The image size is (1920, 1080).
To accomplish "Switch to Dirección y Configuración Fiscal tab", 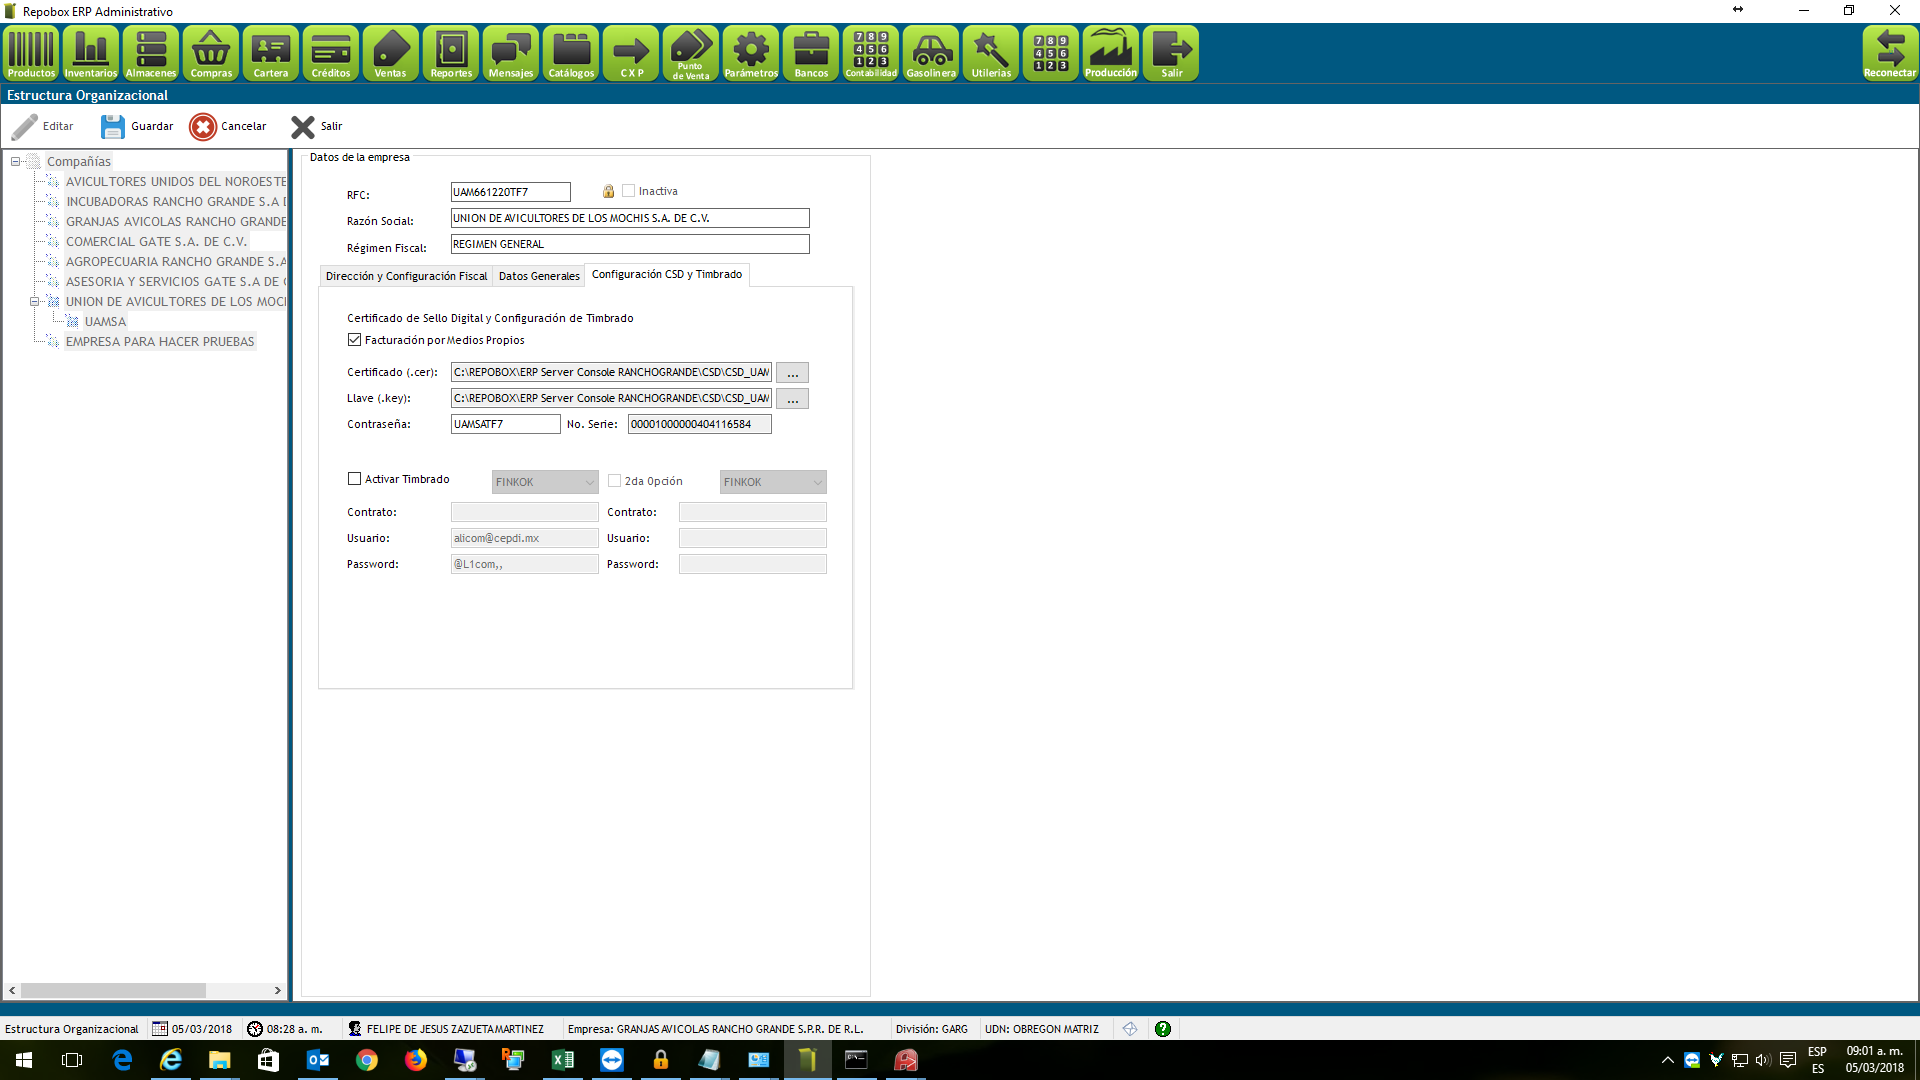I will [x=406, y=276].
